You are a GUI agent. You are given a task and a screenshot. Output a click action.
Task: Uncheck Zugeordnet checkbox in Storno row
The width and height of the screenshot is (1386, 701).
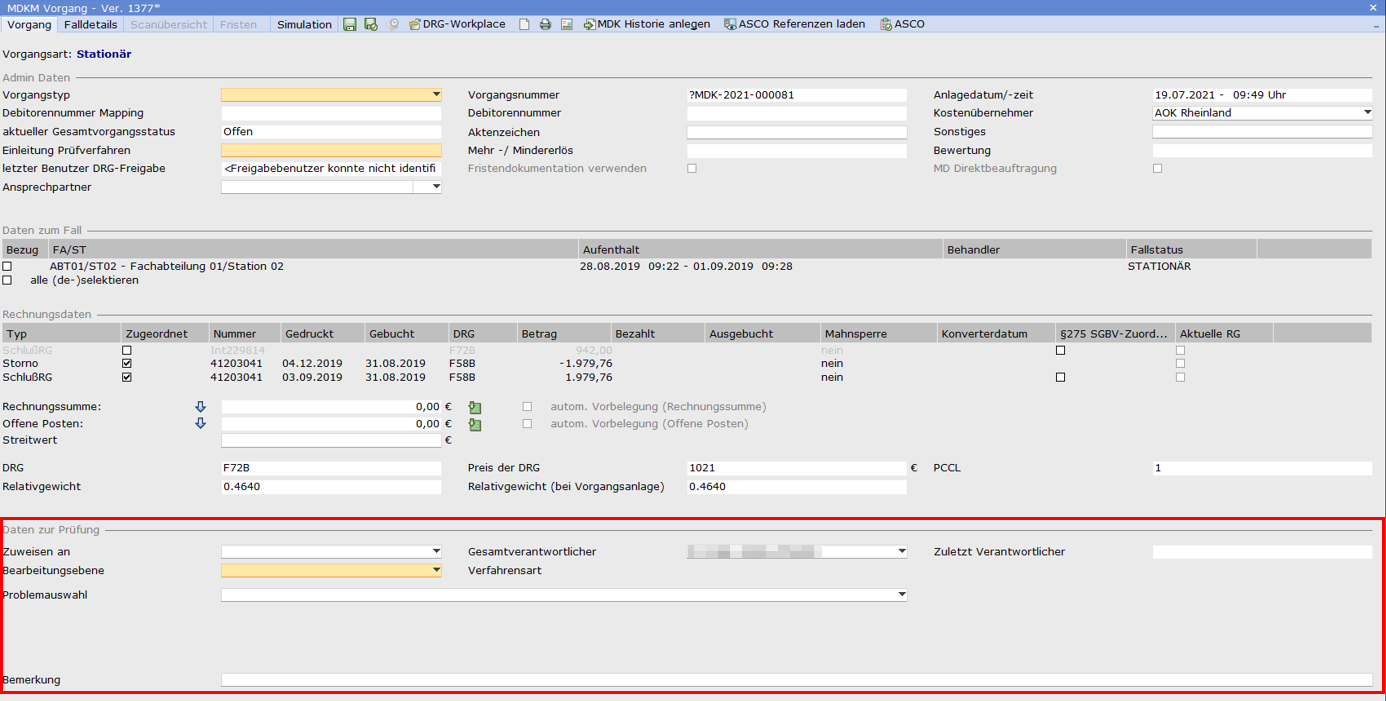point(126,364)
